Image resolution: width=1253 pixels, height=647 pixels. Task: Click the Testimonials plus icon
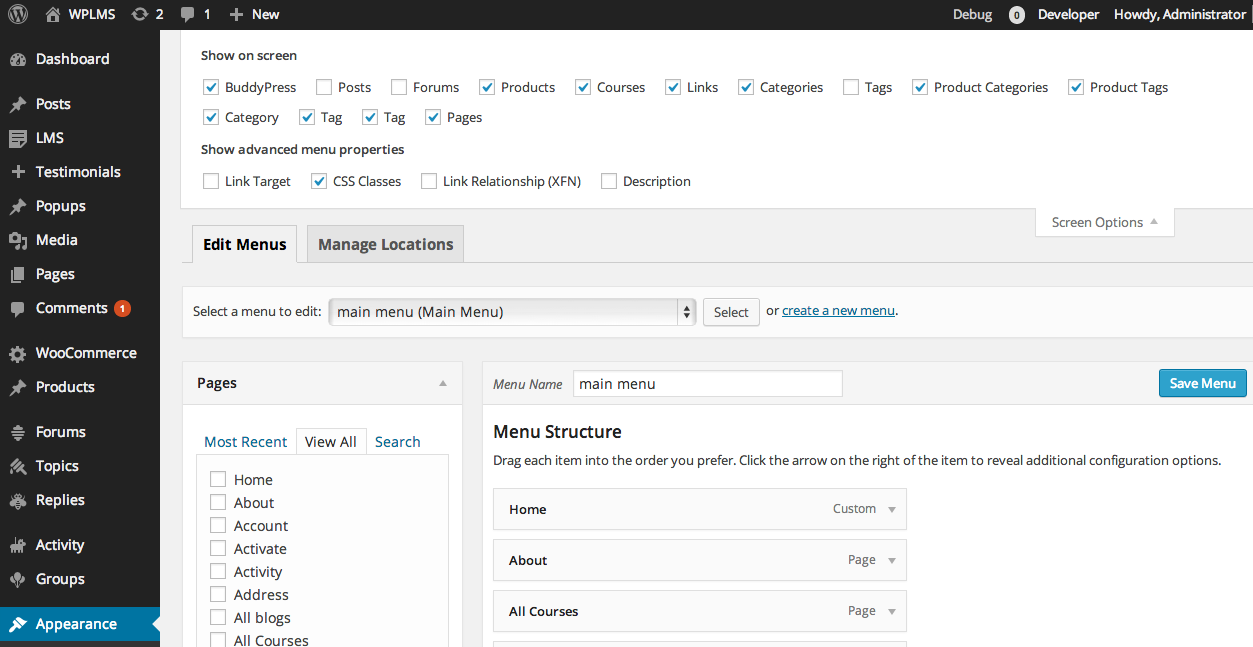point(18,172)
